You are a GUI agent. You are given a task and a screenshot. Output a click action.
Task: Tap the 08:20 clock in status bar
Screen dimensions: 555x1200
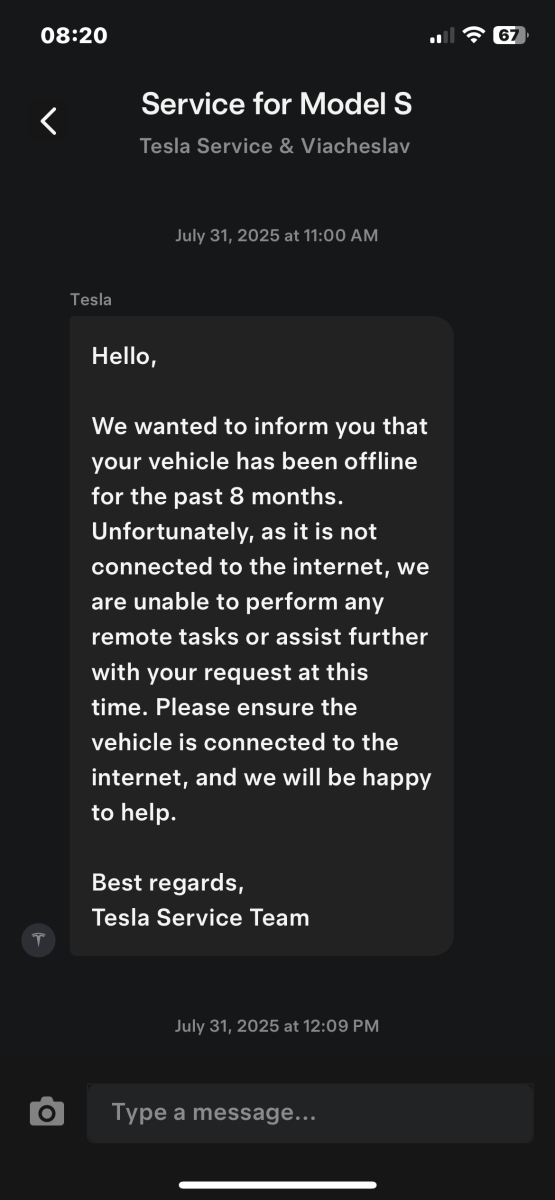74,35
